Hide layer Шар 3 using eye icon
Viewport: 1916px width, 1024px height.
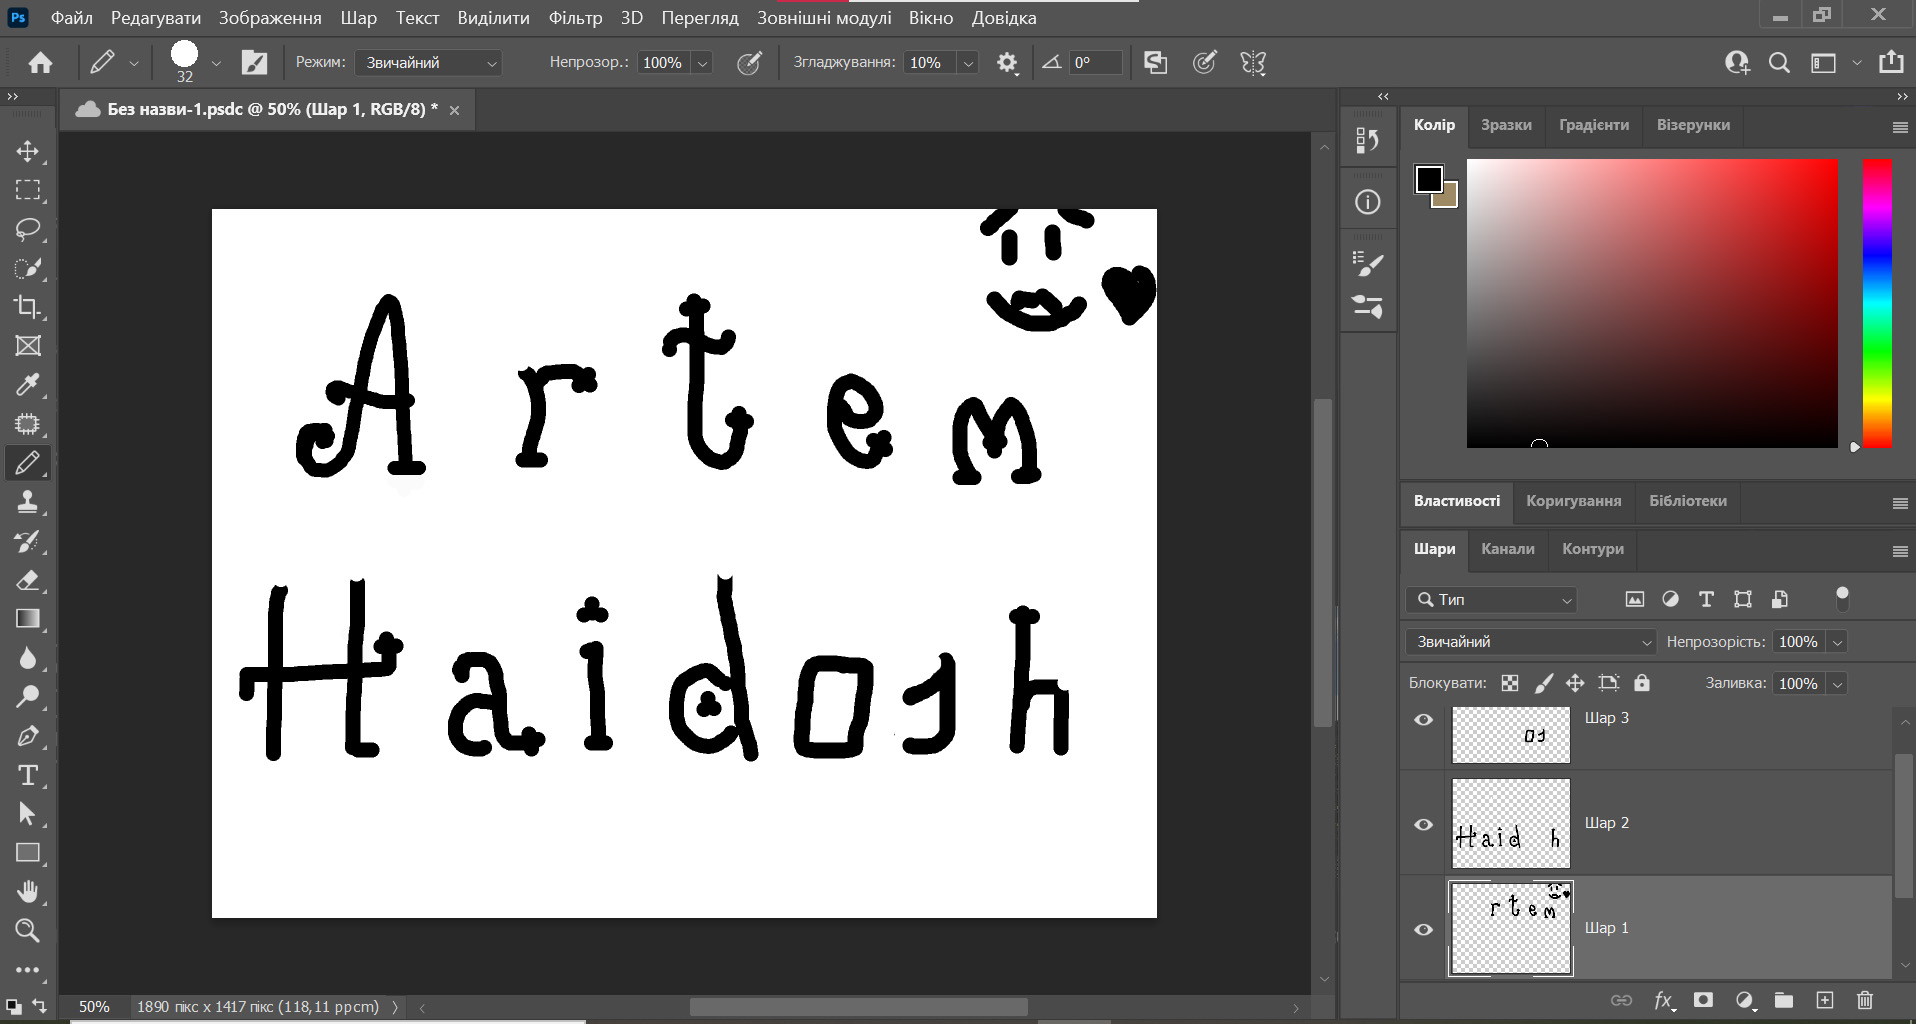pos(1424,720)
